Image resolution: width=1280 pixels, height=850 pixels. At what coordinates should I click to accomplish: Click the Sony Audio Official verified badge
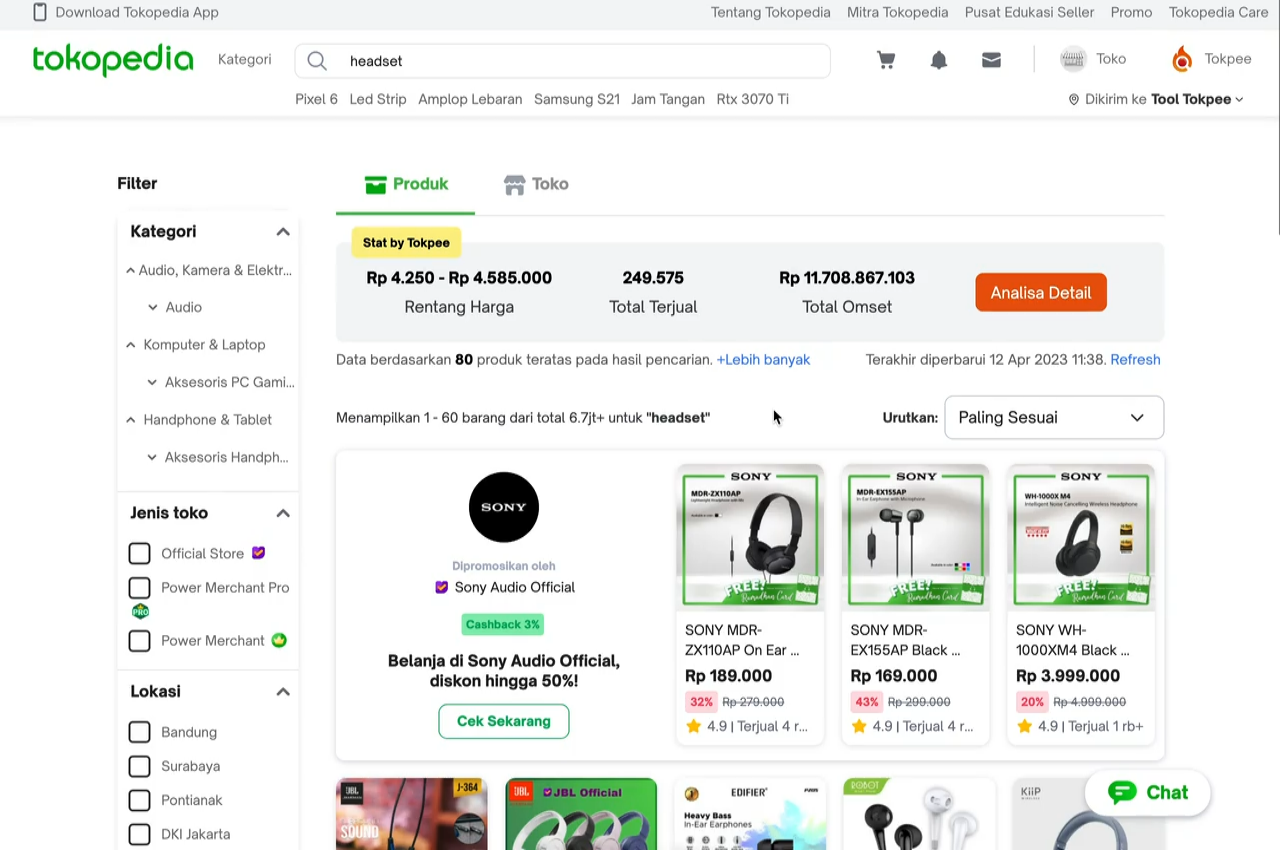point(441,587)
